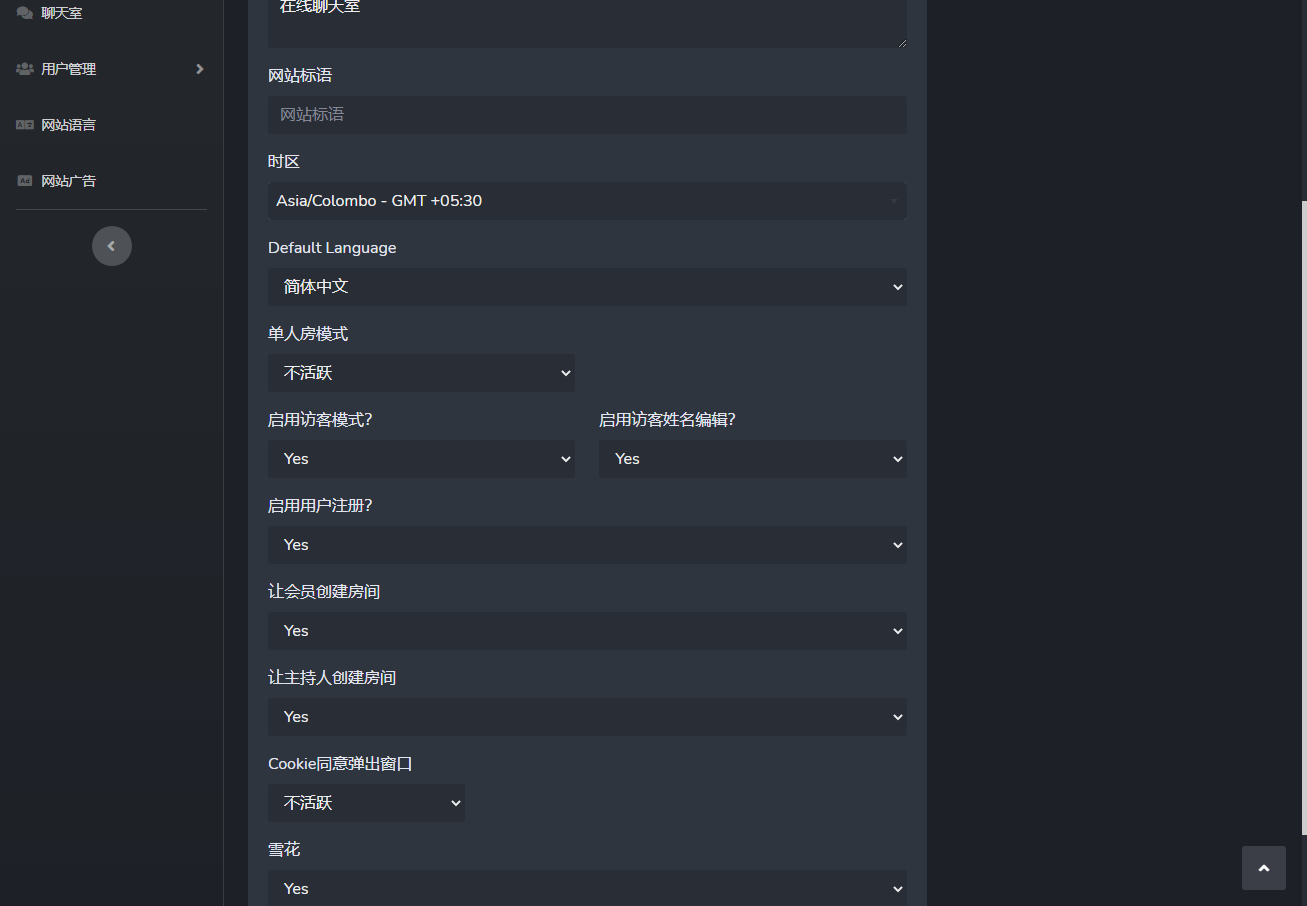The height and width of the screenshot is (906, 1307).
Task: Open the 让会员创建房间 dropdown
Action: point(587,631)
